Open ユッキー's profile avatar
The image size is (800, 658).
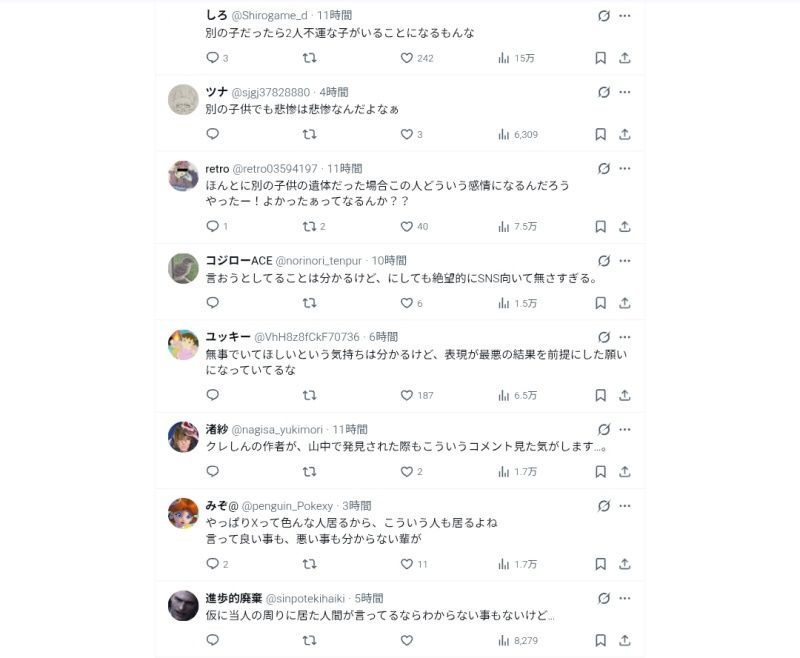click(x=182, y=344)
